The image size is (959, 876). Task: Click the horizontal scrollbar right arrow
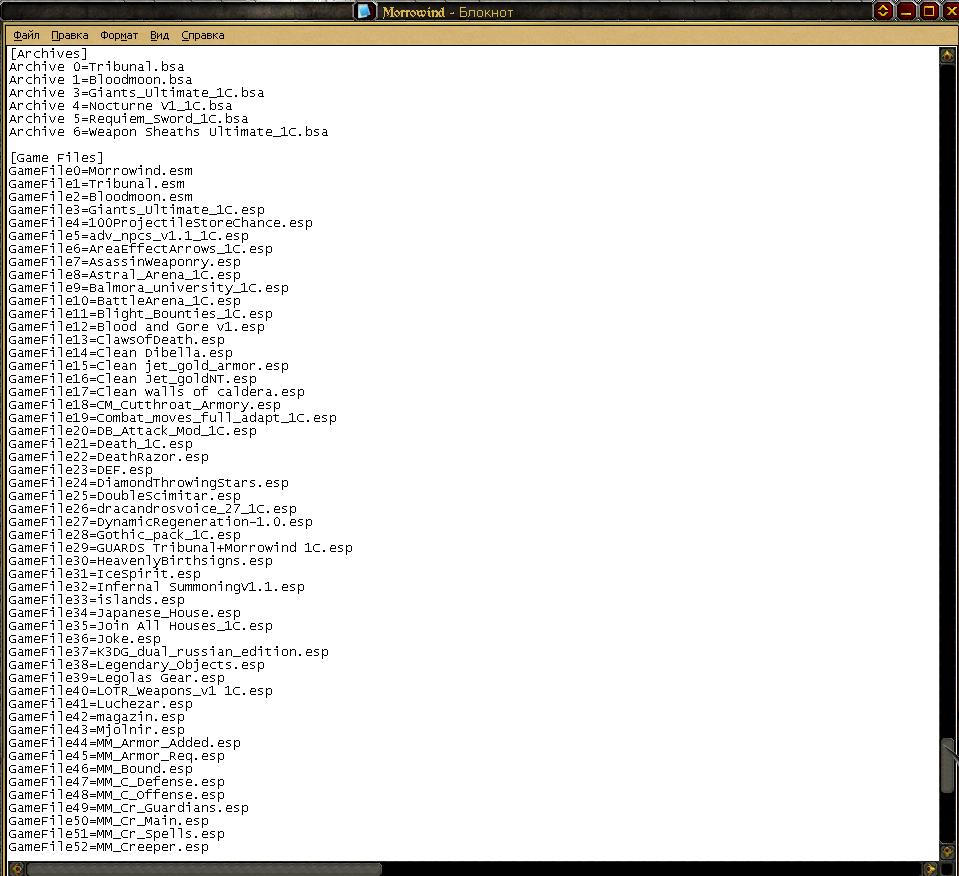coord(930,869)
